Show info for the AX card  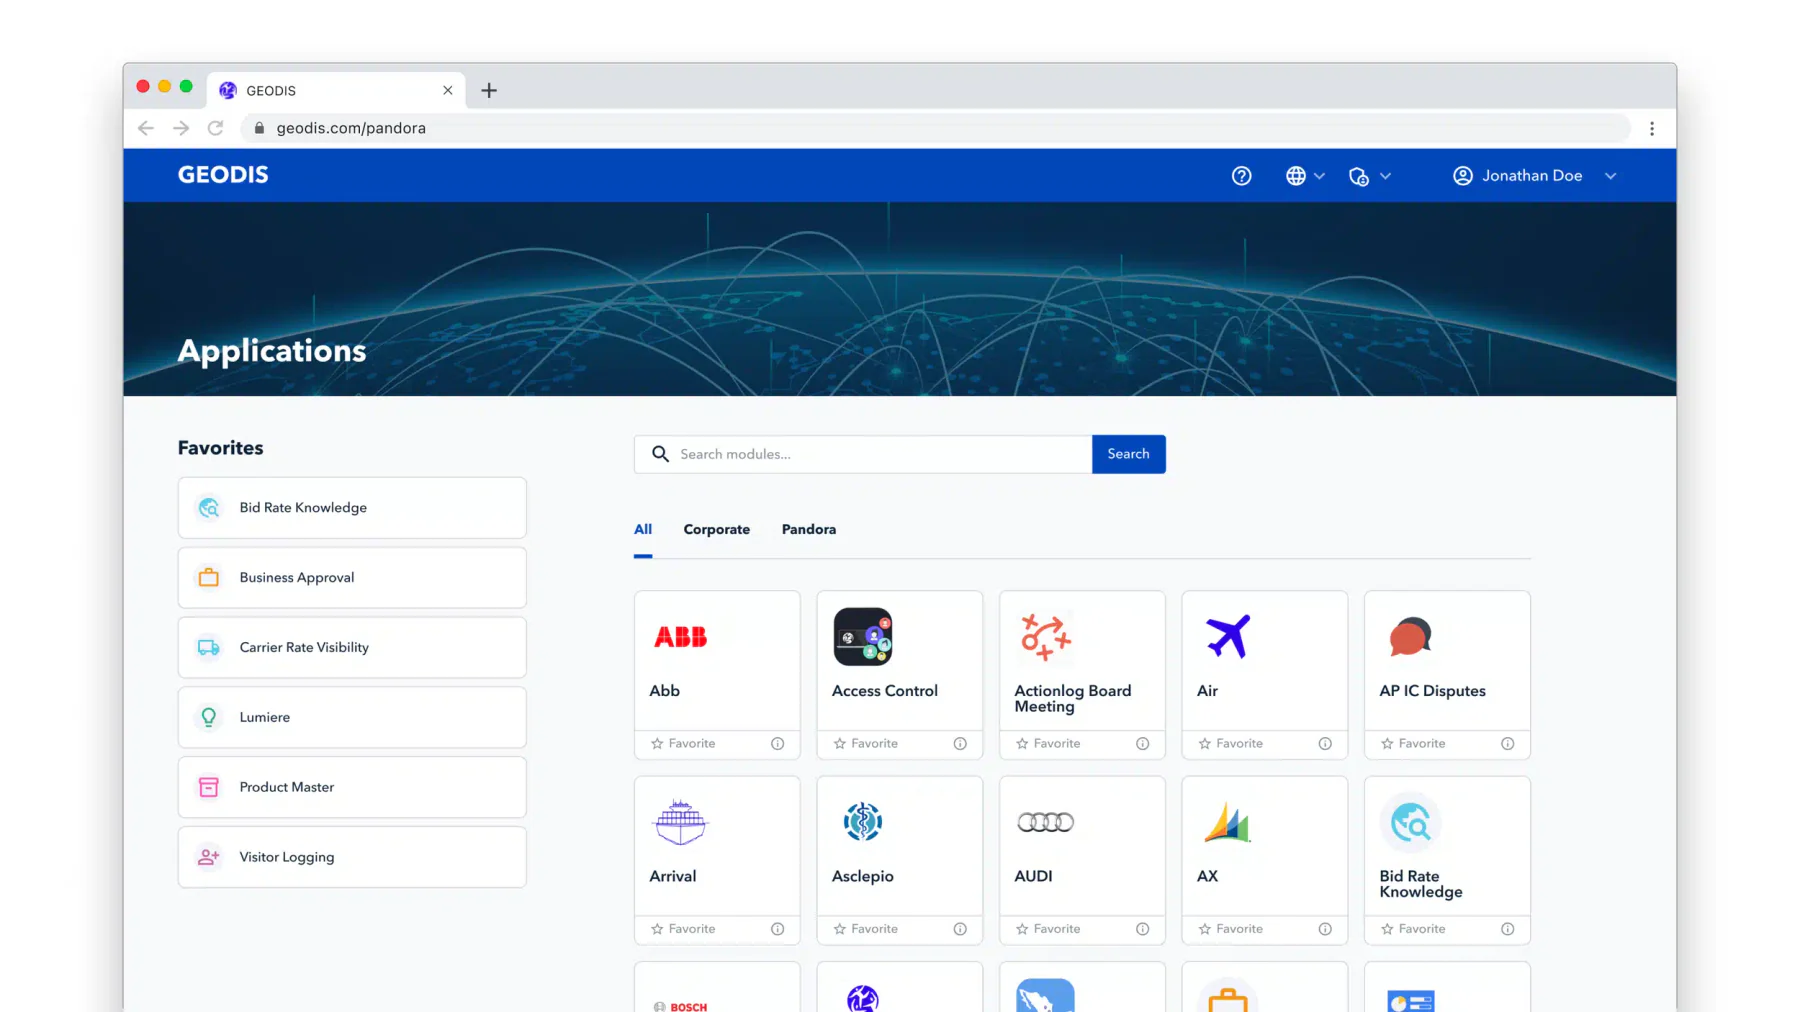pos(1325,929)
